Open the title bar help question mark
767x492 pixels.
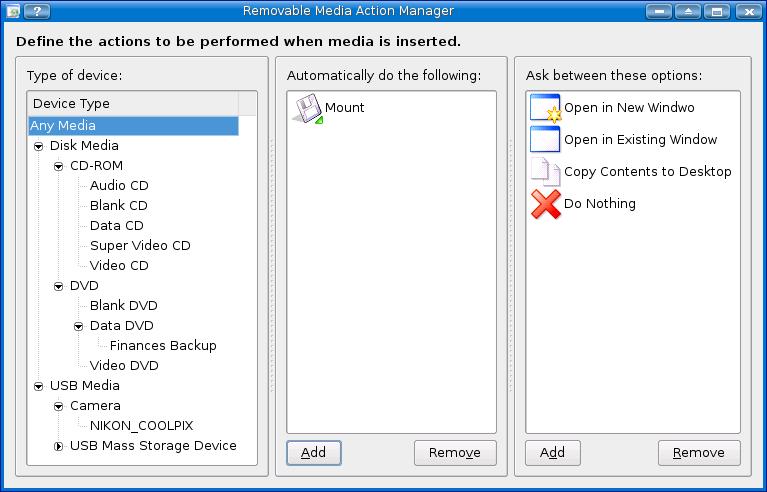[37, 11]
